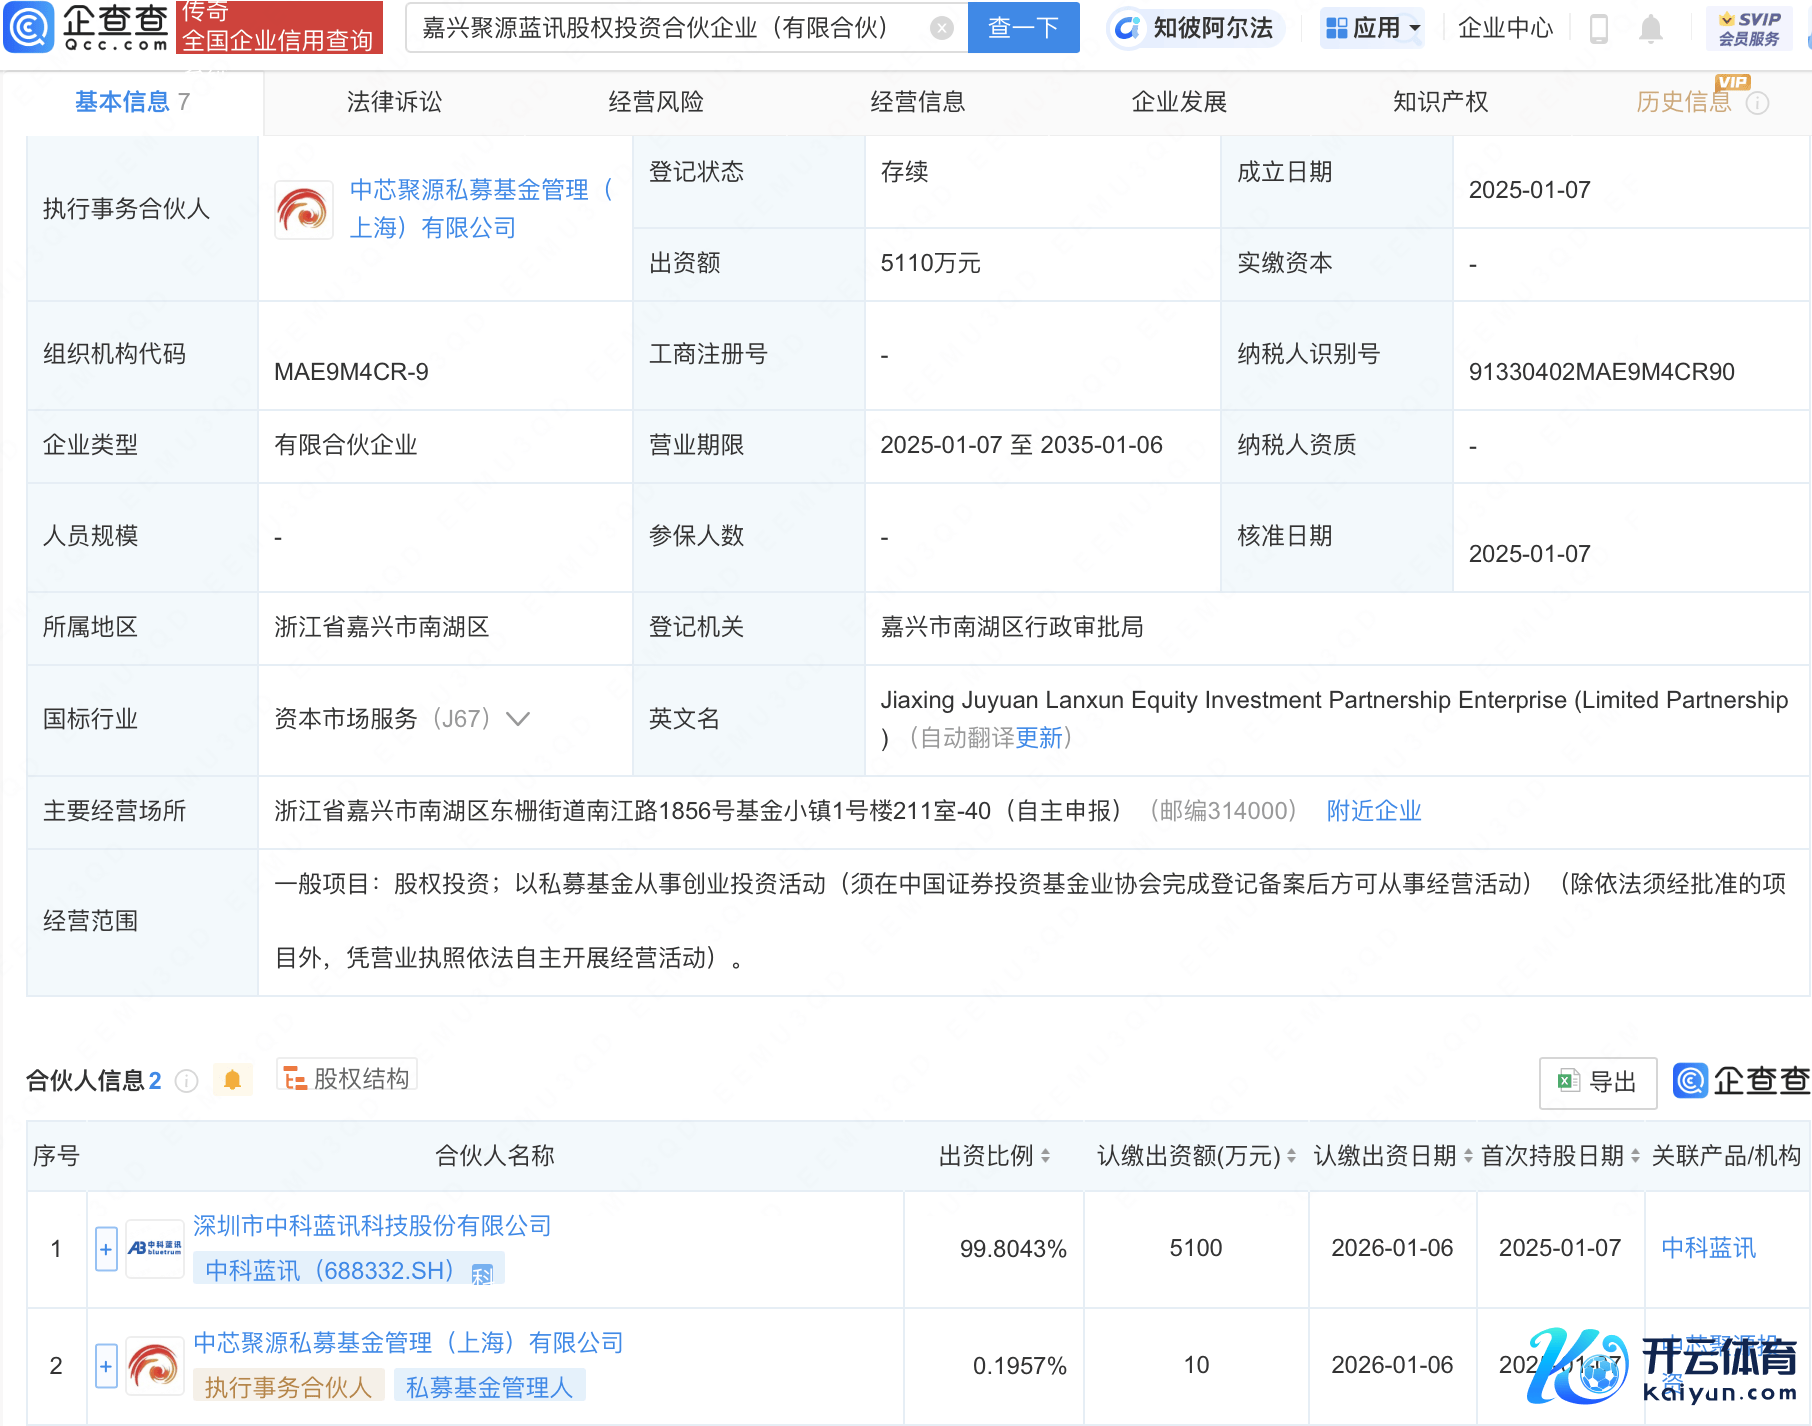
Task: Switch to the 法律诉讼 tab
Action: [394, 102]
